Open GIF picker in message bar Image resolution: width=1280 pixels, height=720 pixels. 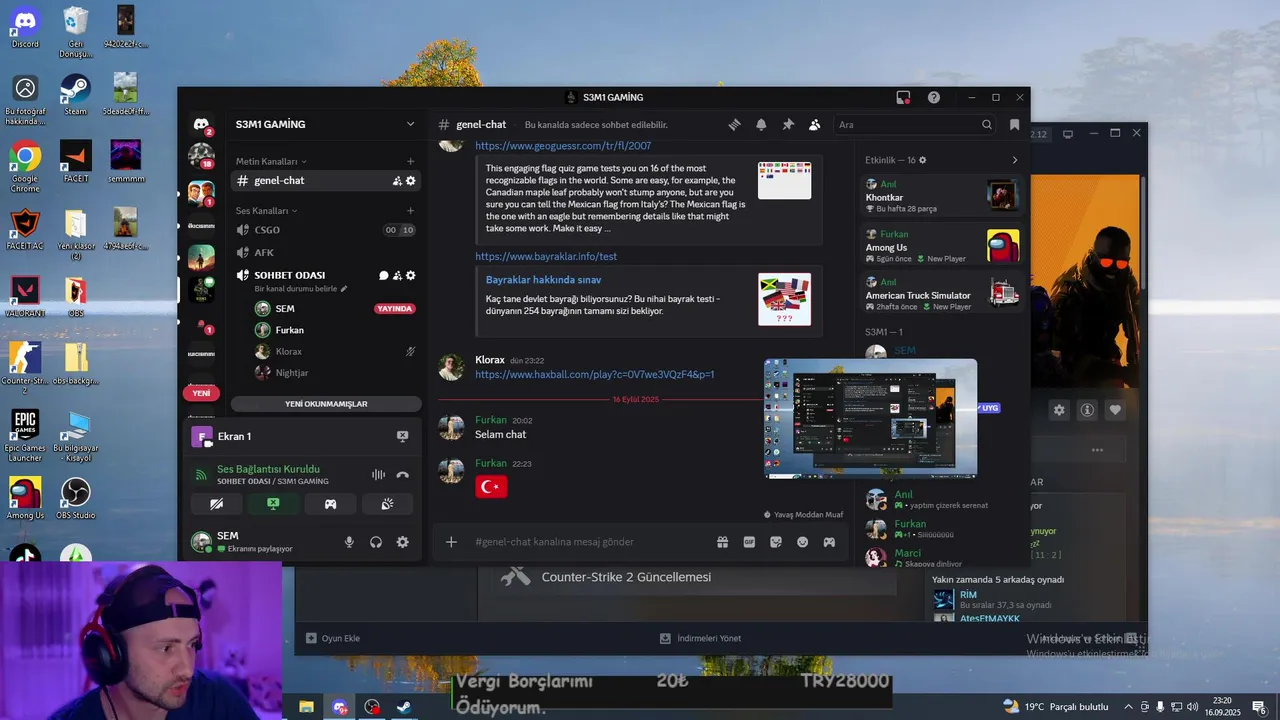pyautogui.click(x=749, y=542)
